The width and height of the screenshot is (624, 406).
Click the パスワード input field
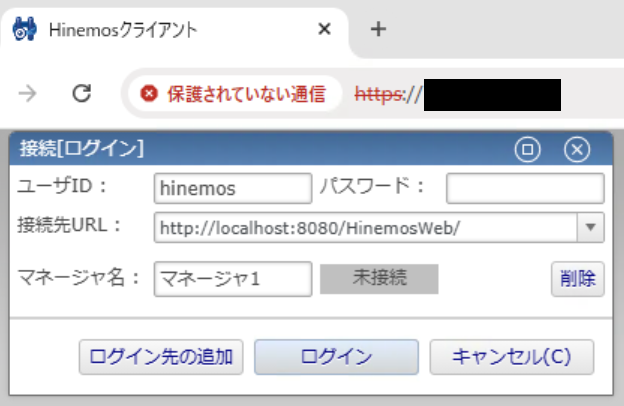point(525,188)
